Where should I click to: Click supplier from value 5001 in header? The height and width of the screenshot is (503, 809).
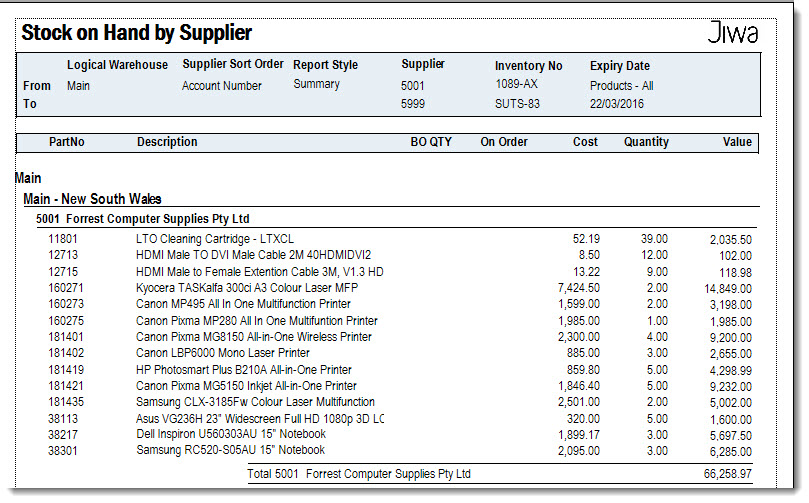pyautogui.click(x=413, y=86)
